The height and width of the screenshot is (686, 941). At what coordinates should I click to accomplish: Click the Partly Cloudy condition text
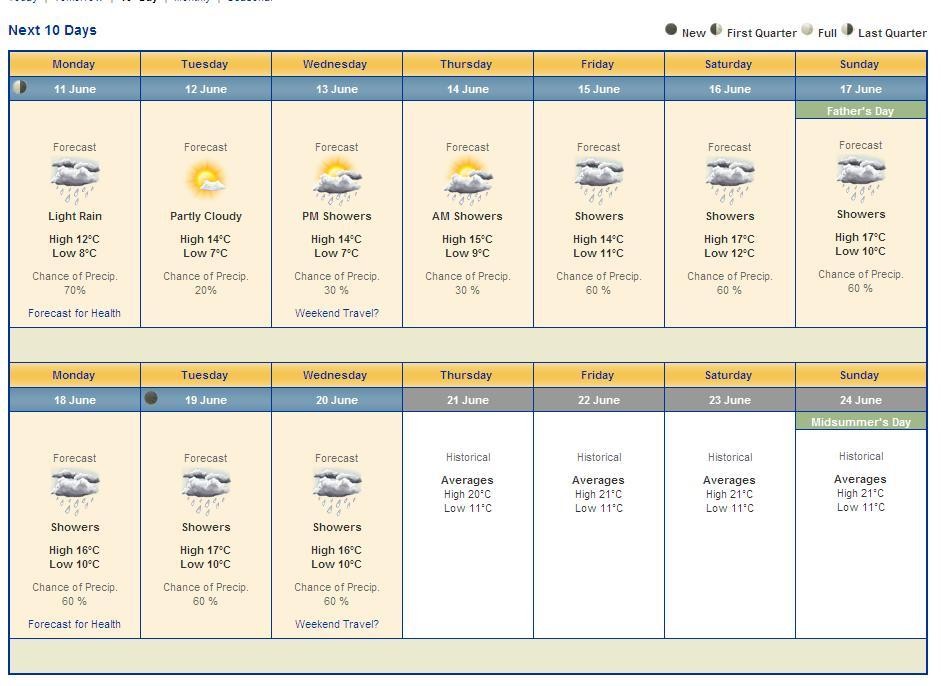point(206,216)
